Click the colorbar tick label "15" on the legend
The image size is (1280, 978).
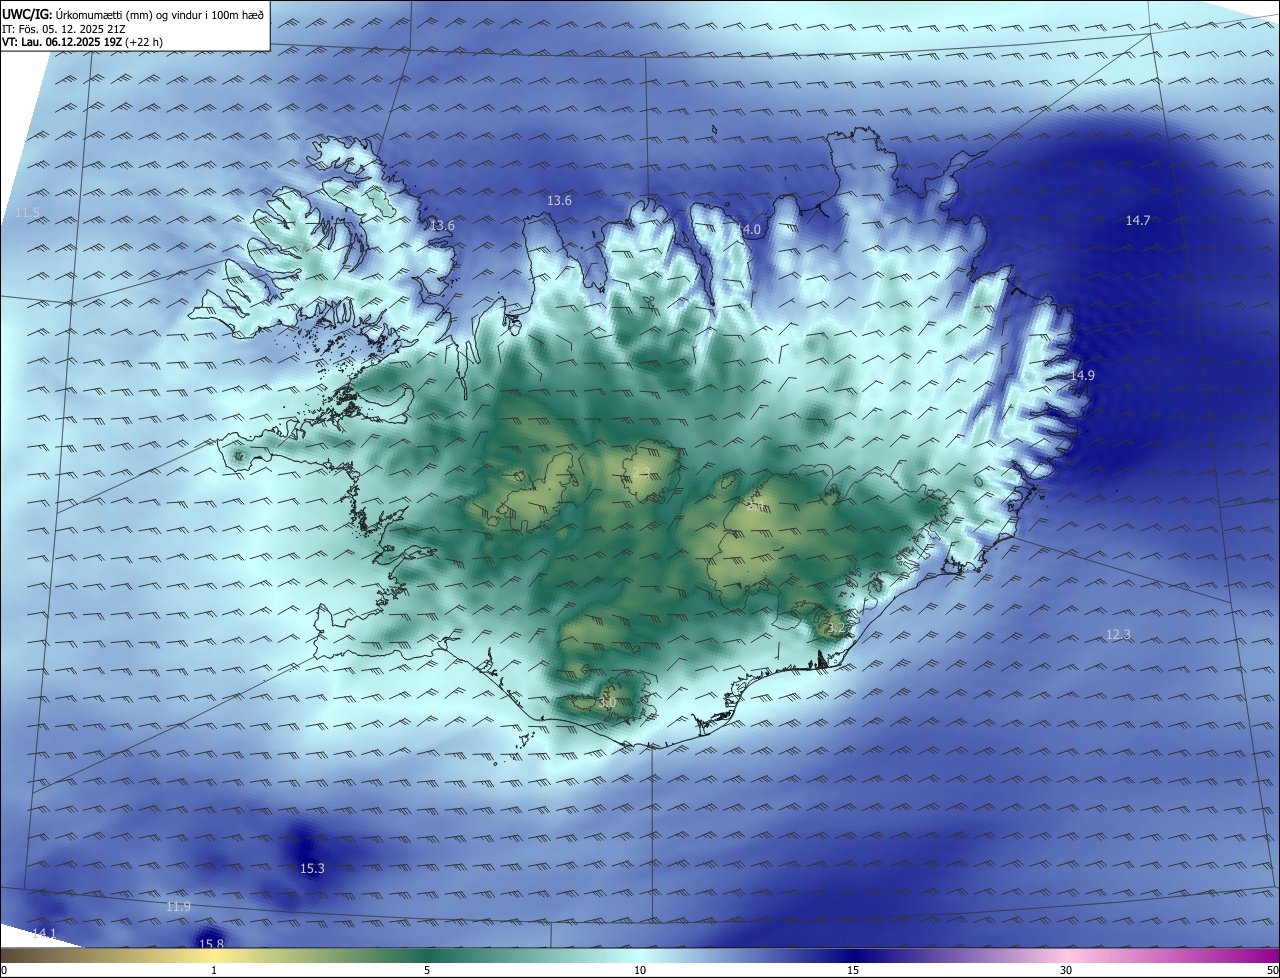coord(853,970)
